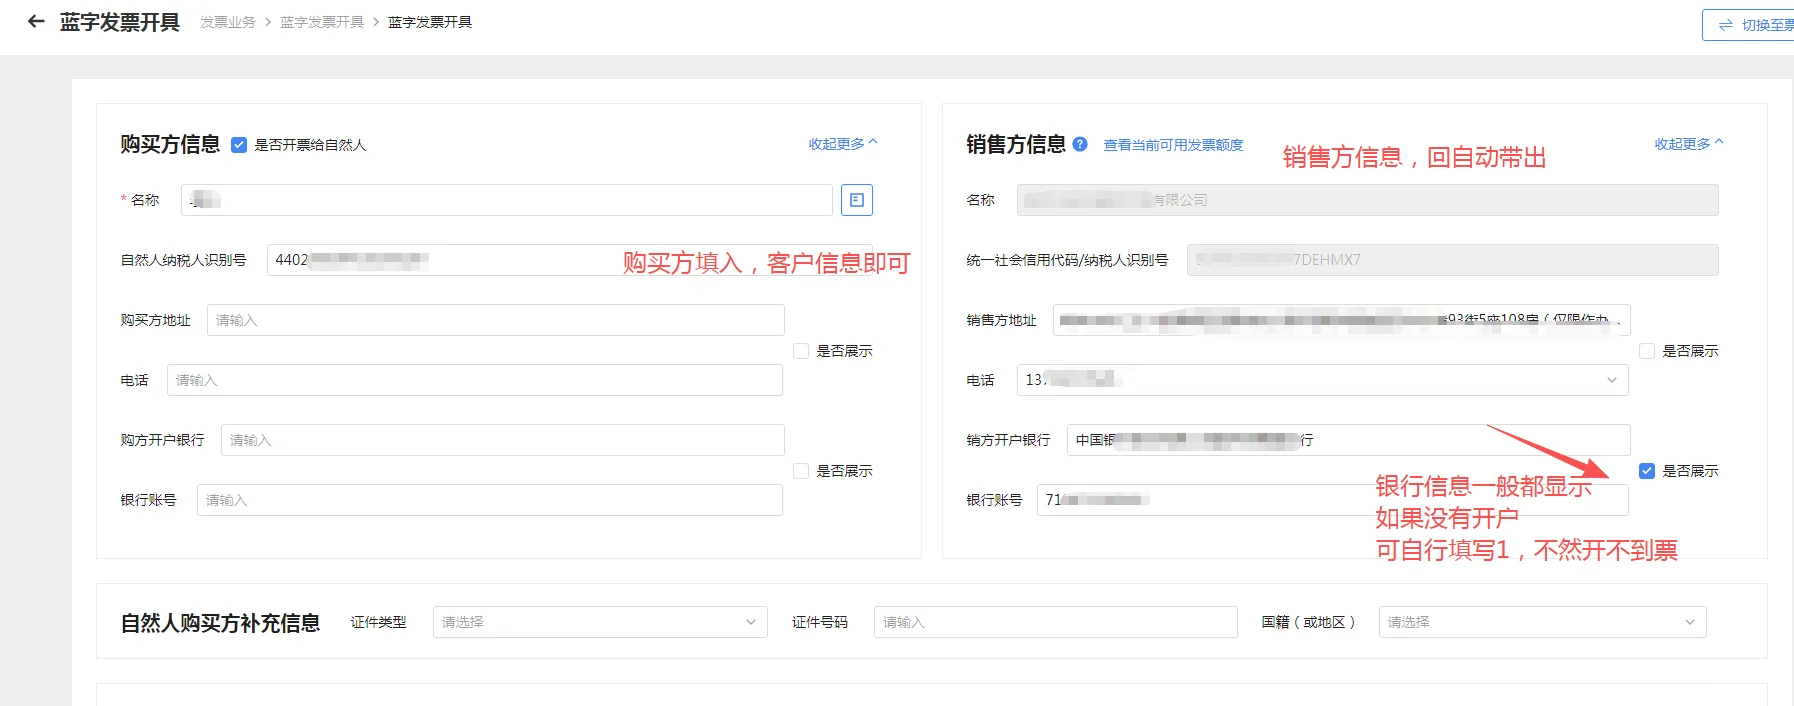The height and width of the screenshot is (706, 1794).
Task: Collapse seller section via 收起更多
Action: click(x=1689, y=144)
